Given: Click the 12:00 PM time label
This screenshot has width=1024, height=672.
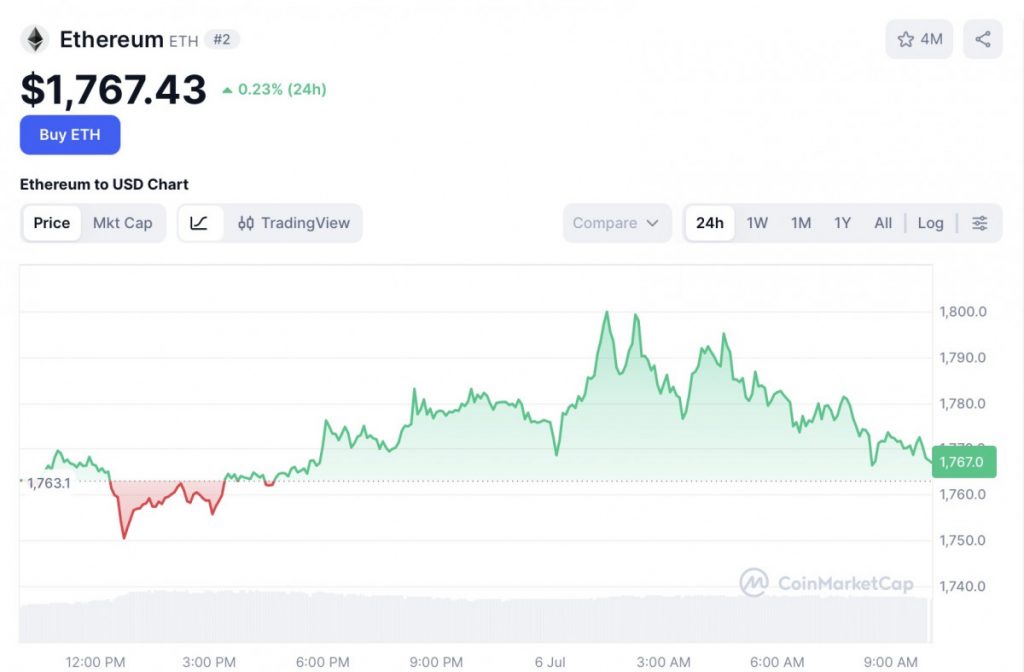Looking at the screenshot, I should (95, 662).
